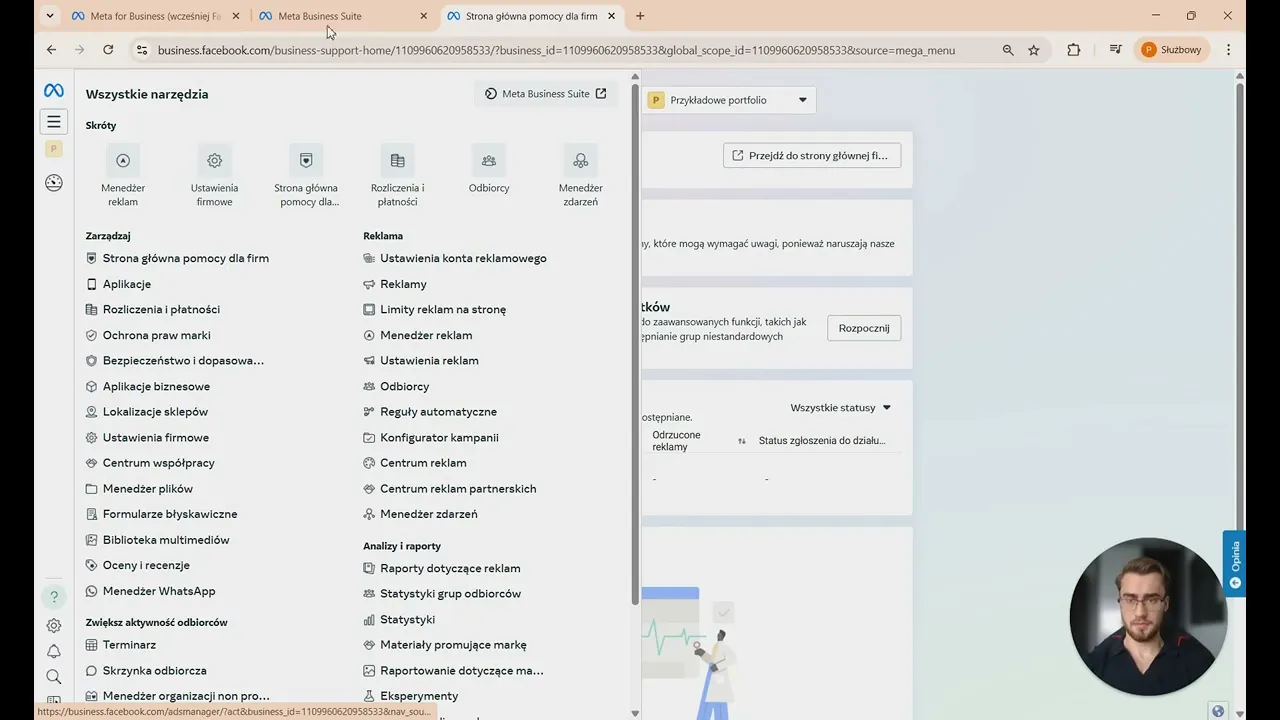Screen dimensions: 1280x720
Task: Open Terminarz menu entry
Action: click(x=121, y=645)
